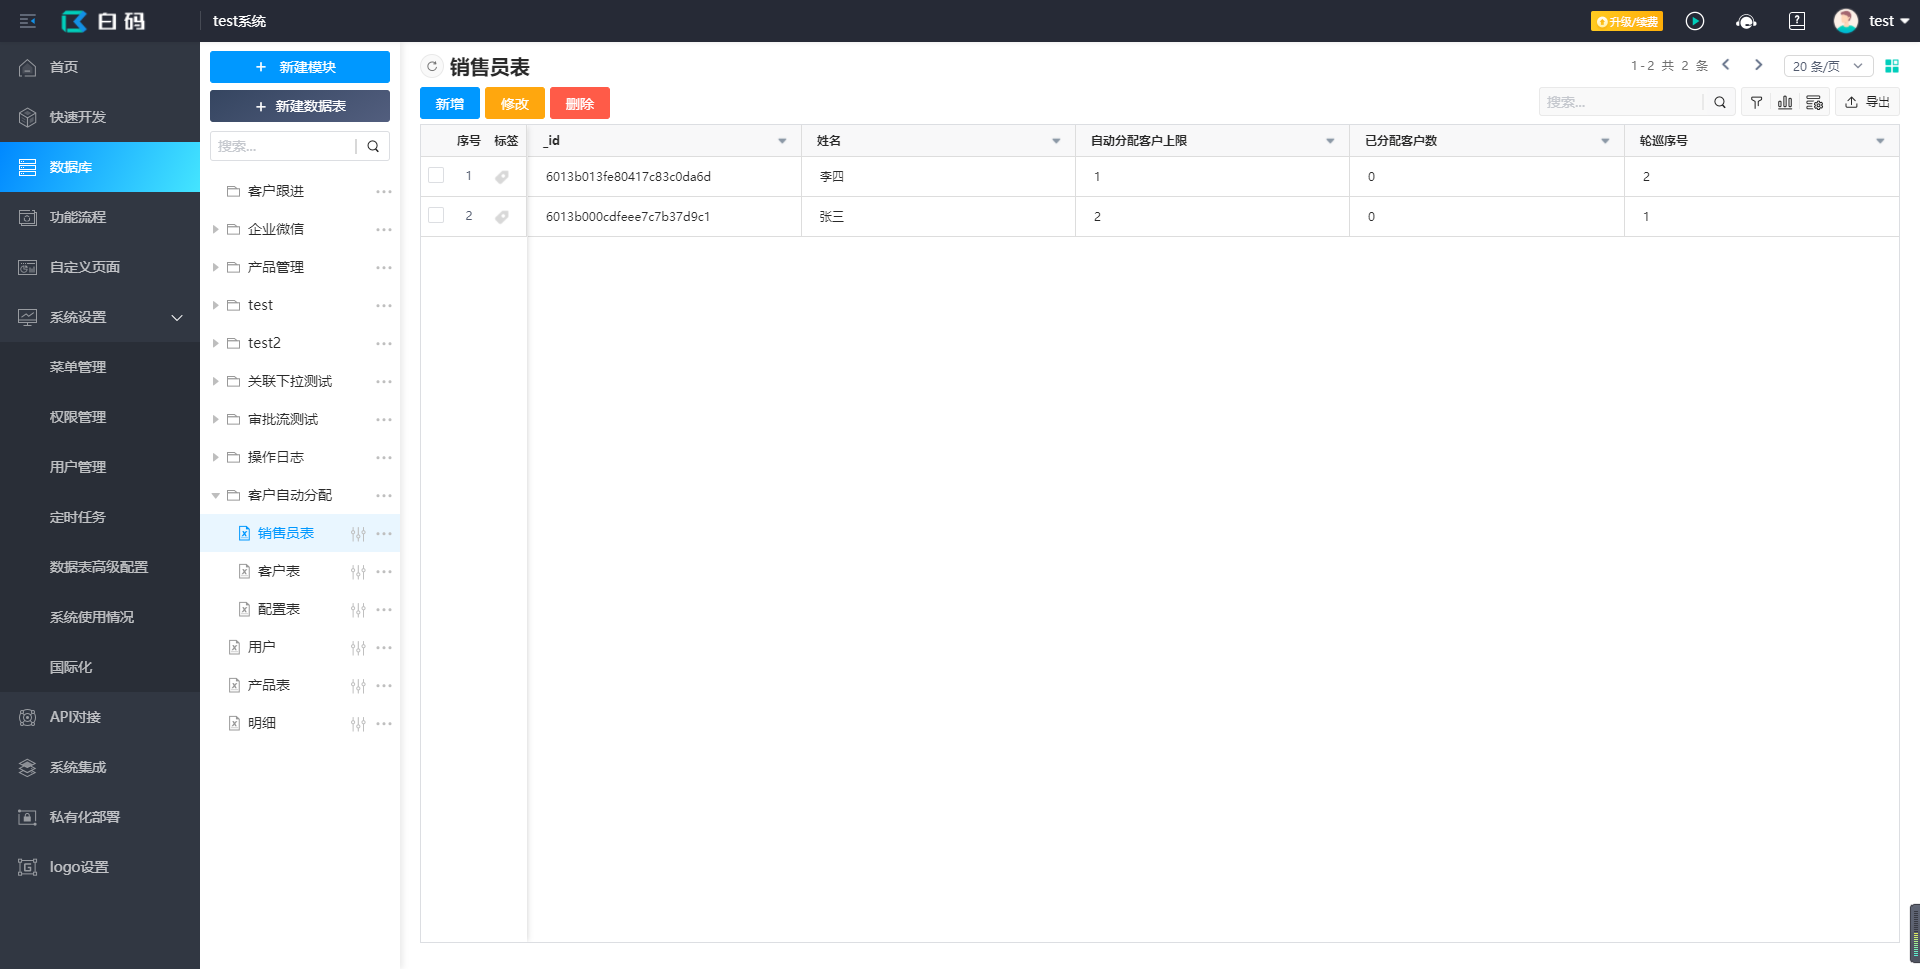Open 自定义页面 in the sidebar
Screen dimensions: 1920x969
(x=100, y=267)
